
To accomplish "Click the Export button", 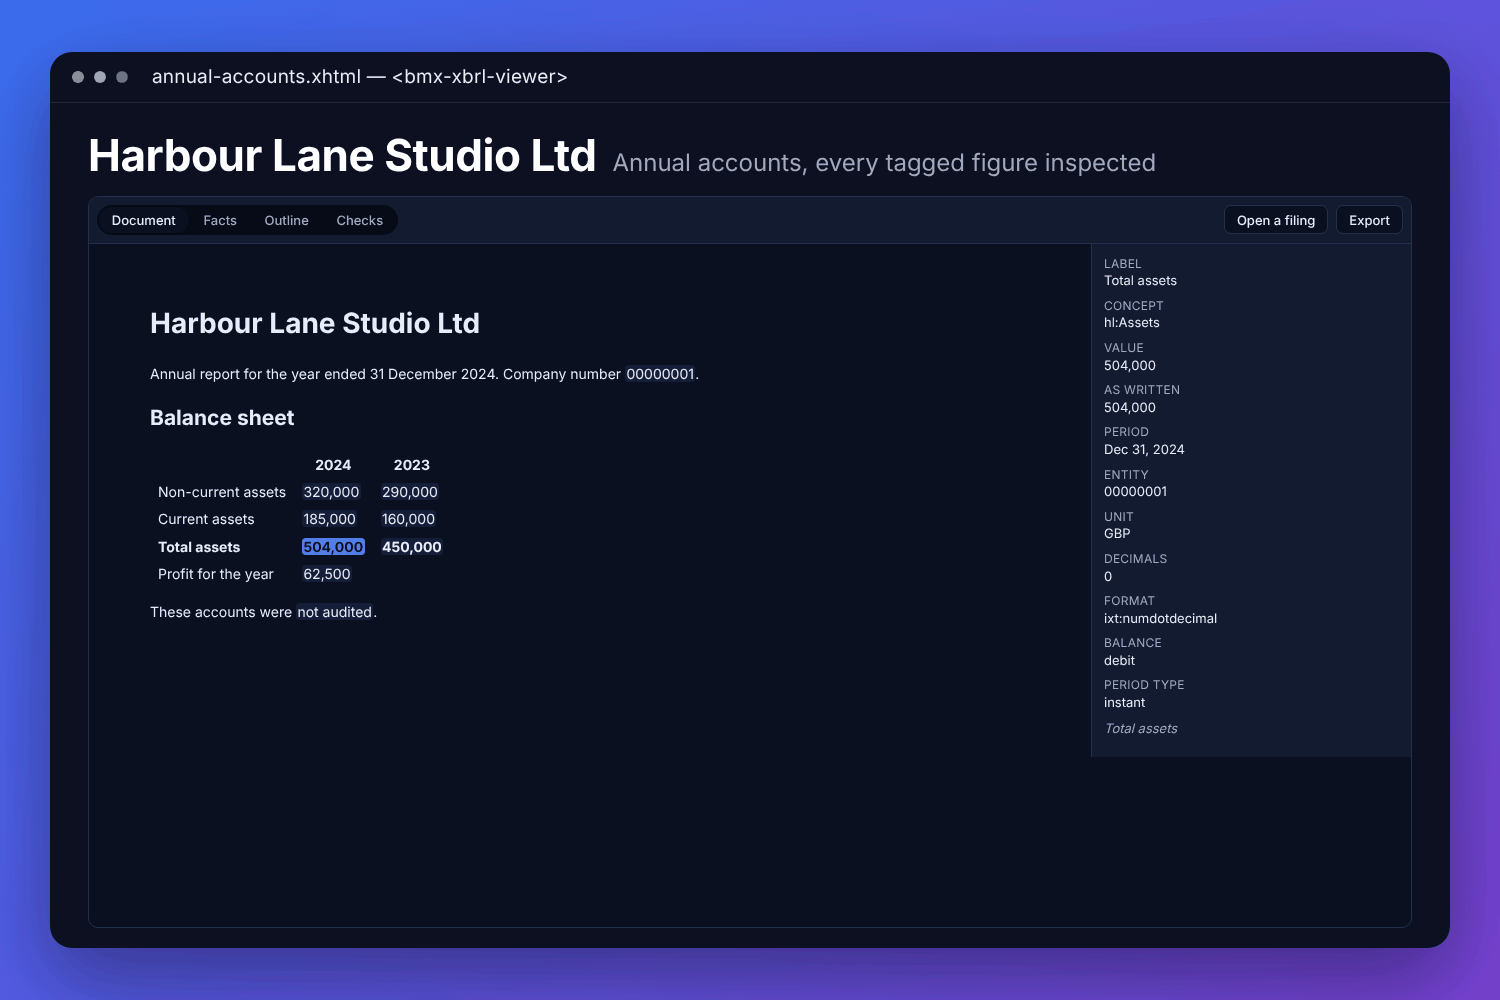I will [1369, 220].
